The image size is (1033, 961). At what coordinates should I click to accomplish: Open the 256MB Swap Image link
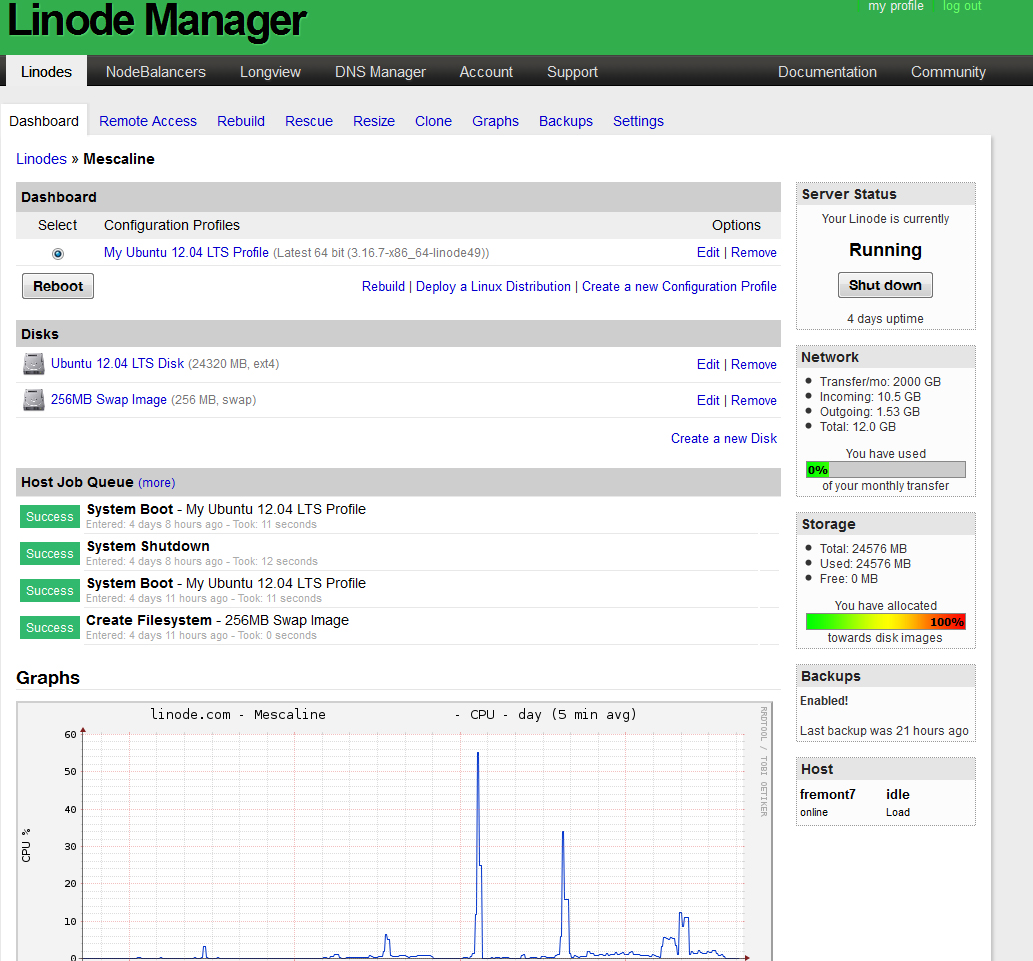coord(109,400)
